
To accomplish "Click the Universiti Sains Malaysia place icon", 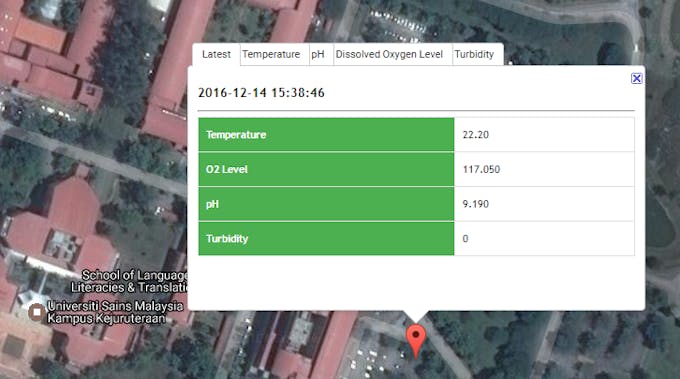I will pos(36,312).
